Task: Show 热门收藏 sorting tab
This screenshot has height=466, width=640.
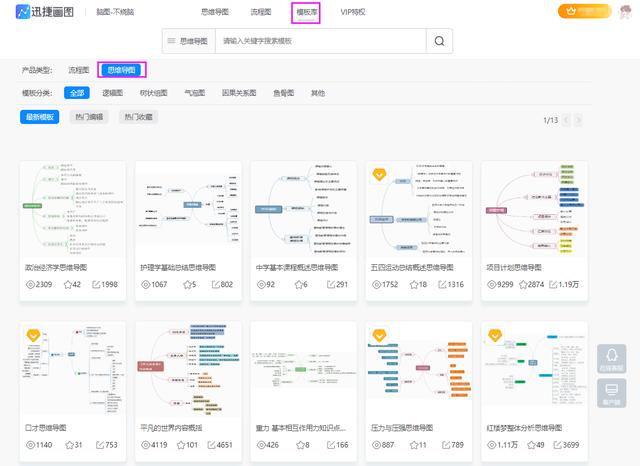Action: pos(138,117)
